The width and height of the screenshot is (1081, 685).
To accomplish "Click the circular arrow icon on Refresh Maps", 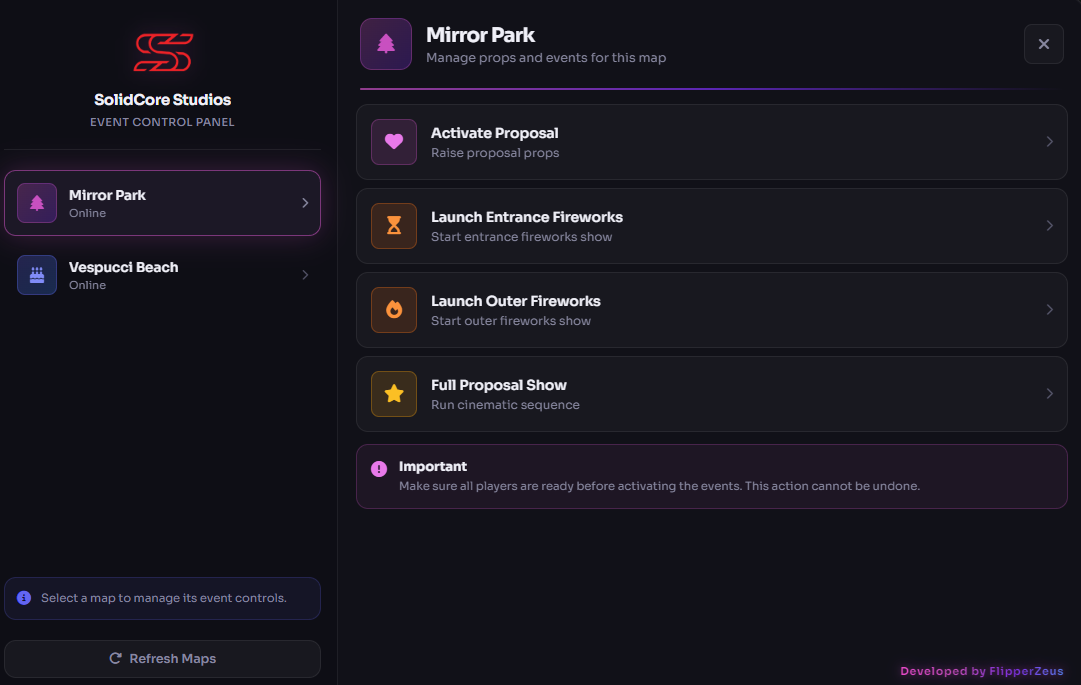I will (116, 658).
